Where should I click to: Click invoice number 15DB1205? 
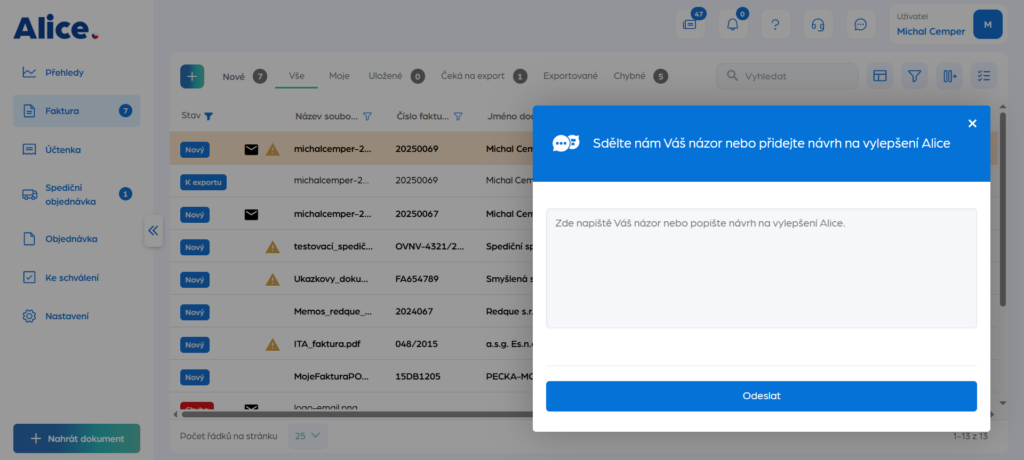(x=417, y=377)
